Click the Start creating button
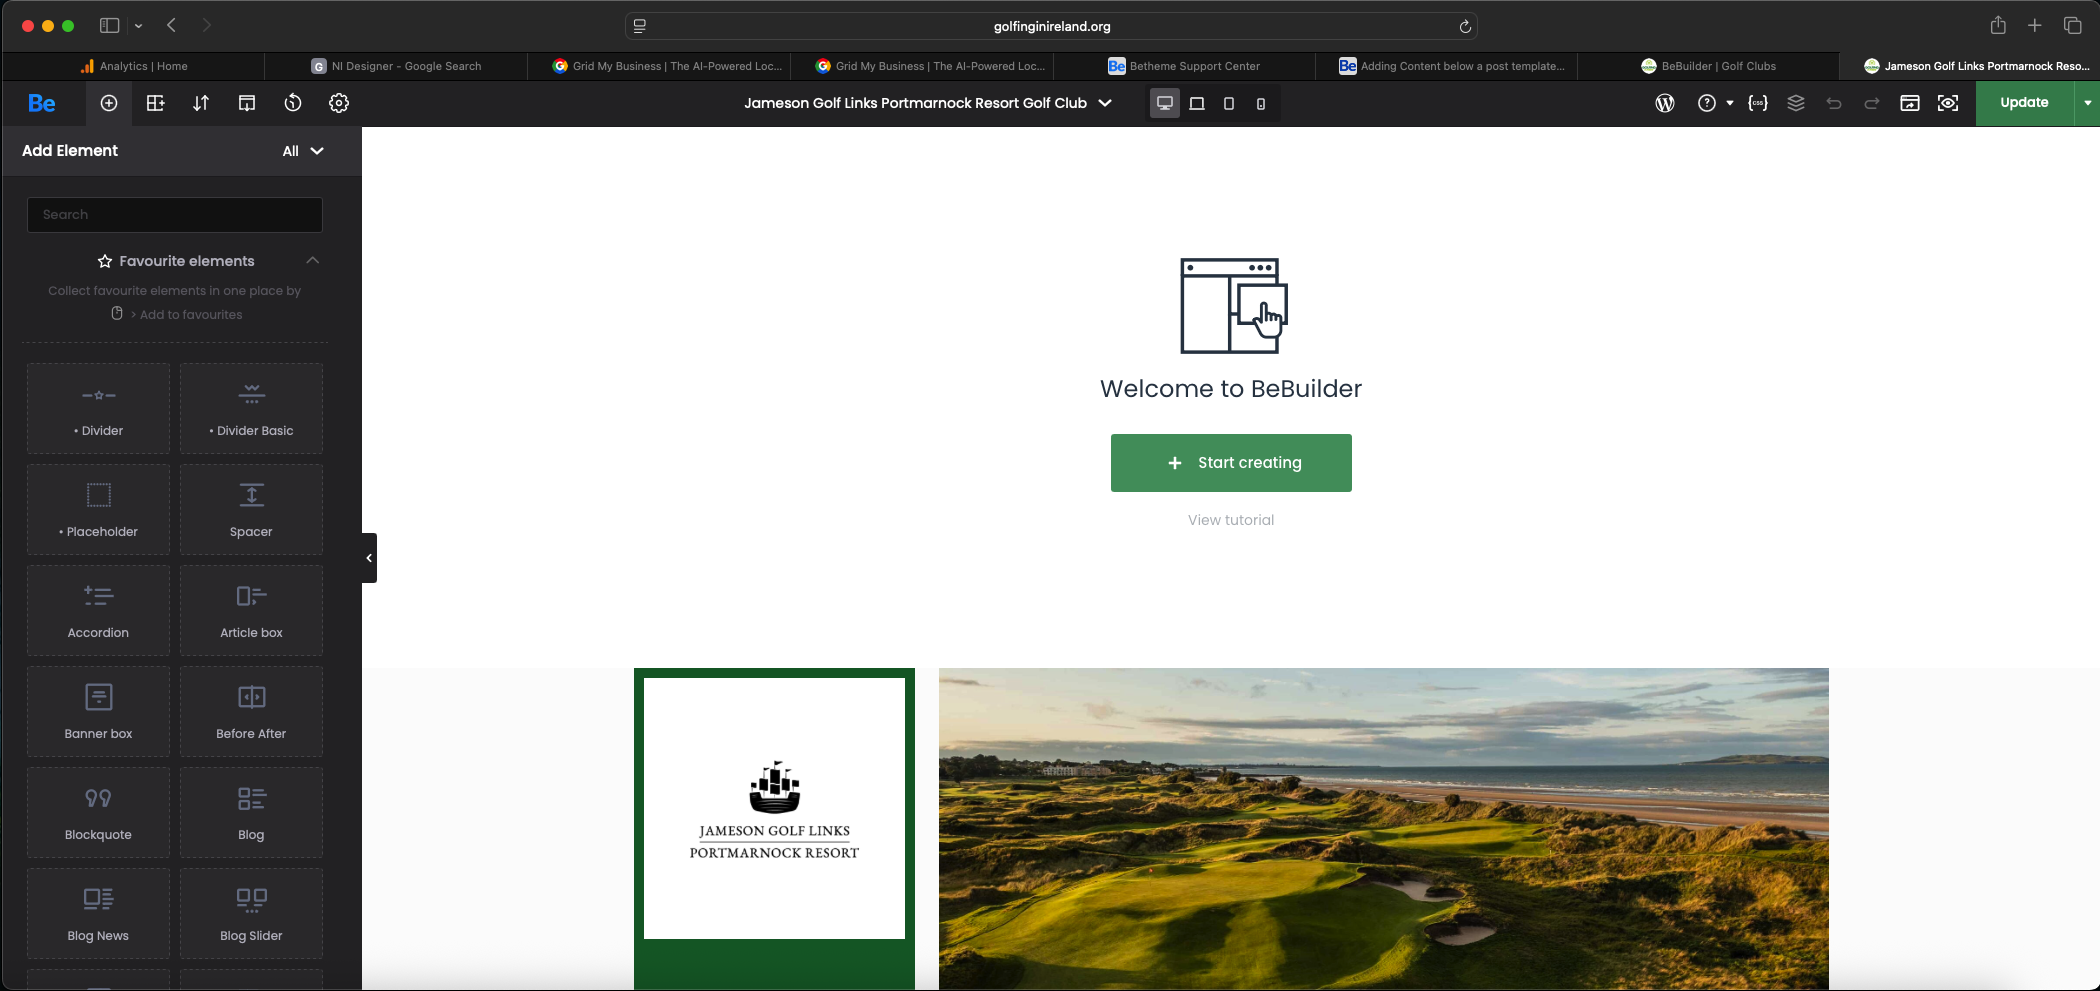The image size is (2100, 991). (1231, 463)
